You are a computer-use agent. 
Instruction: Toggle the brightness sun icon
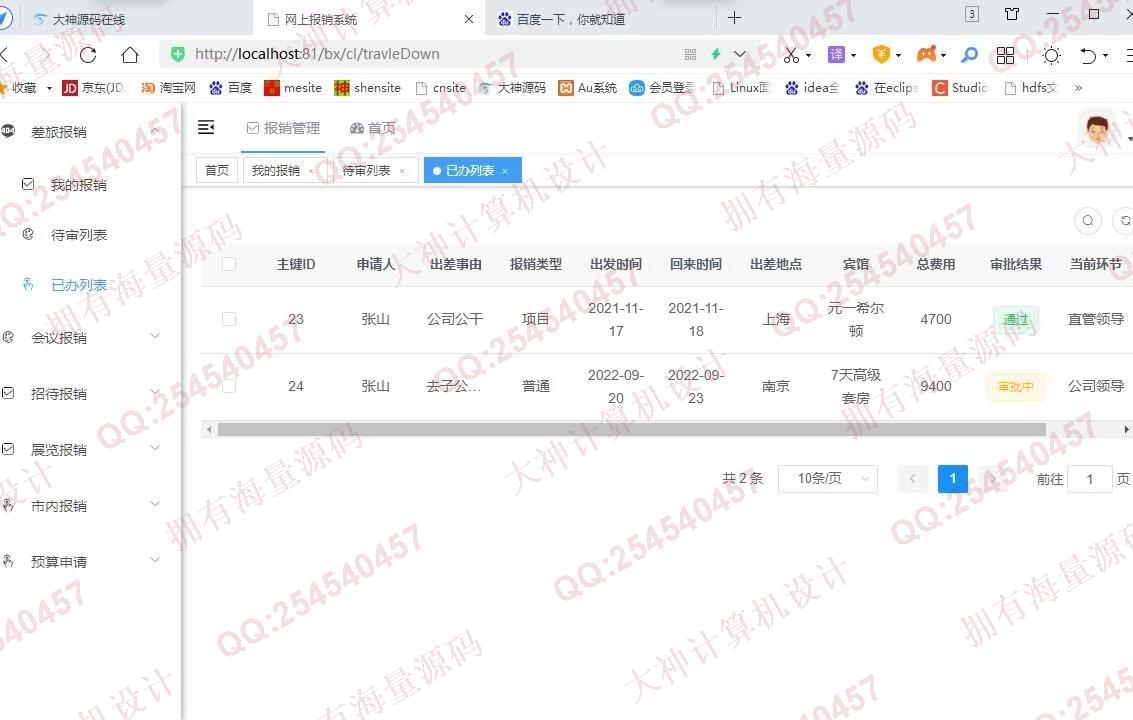click(1051, 55)
